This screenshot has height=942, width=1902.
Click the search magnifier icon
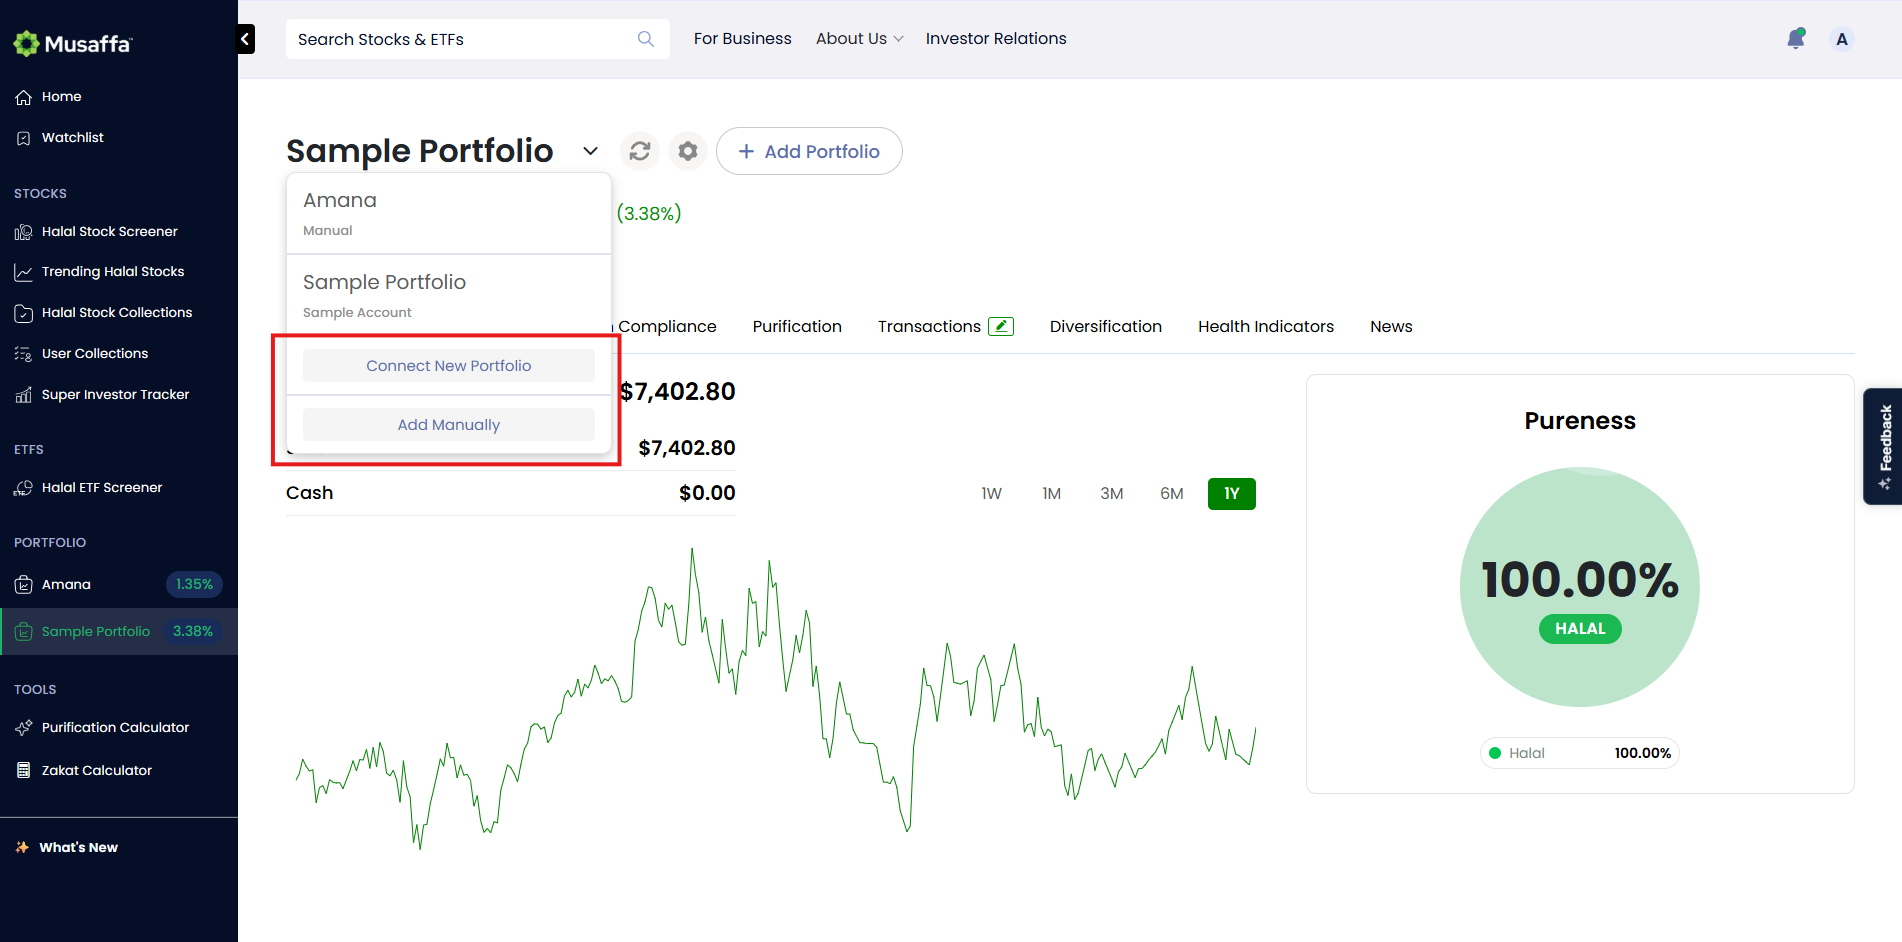(646, 39)
